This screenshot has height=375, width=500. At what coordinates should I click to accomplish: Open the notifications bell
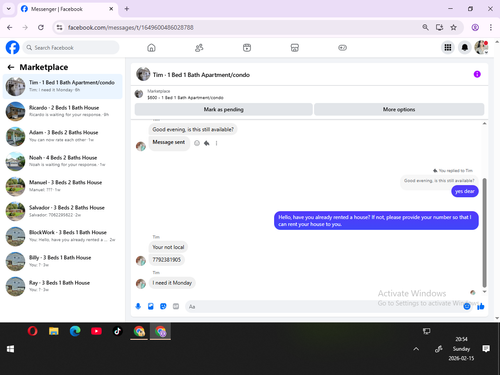click(x=465, y=48)
